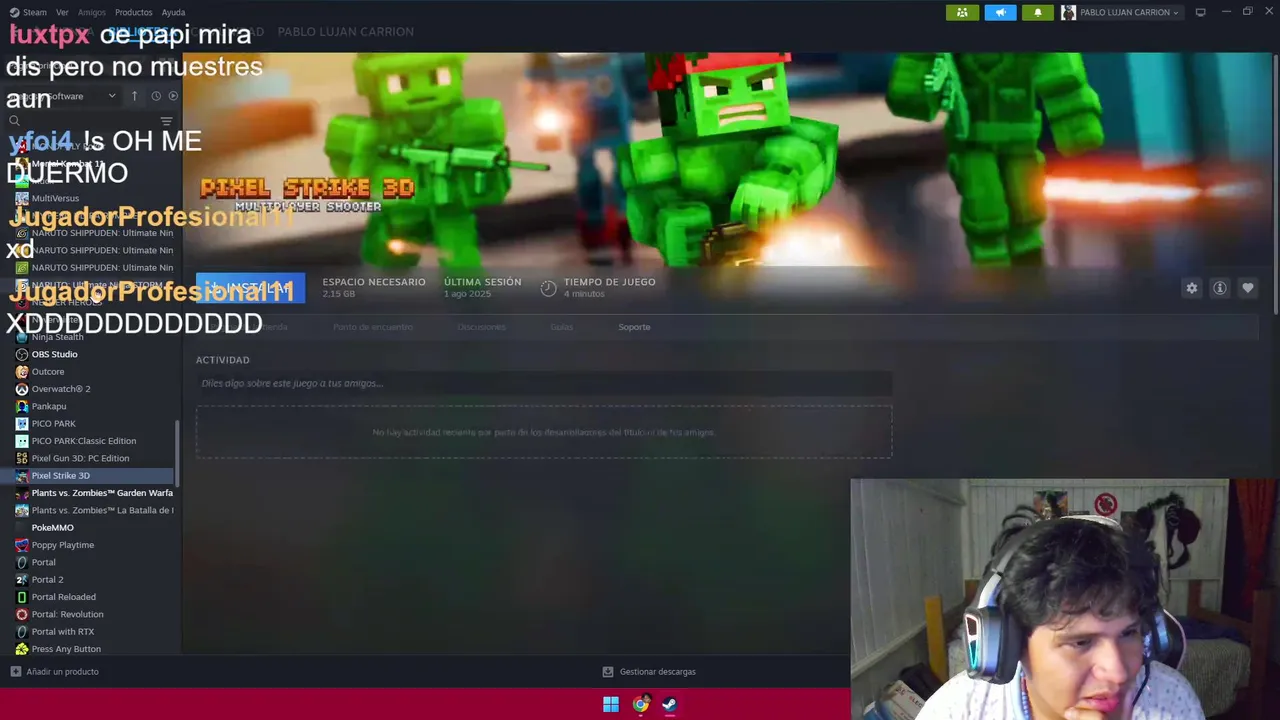Open the Ayuda menu
Screen dimensions: 1280x720
point(174,12)
